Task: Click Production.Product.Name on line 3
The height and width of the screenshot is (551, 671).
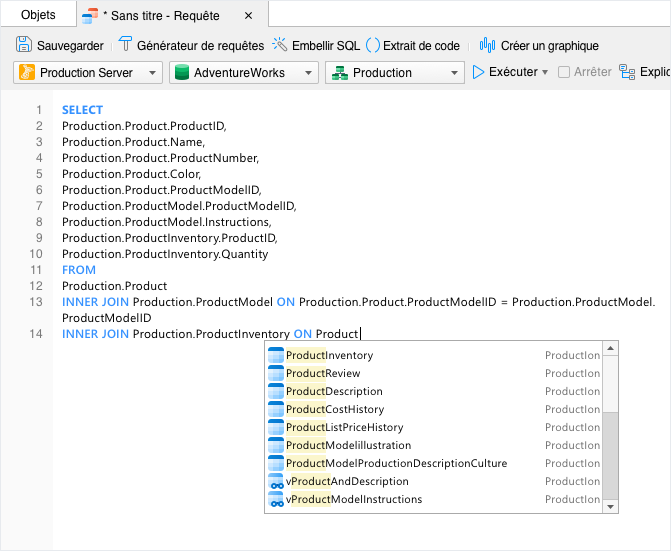Action: coord(133,142)
